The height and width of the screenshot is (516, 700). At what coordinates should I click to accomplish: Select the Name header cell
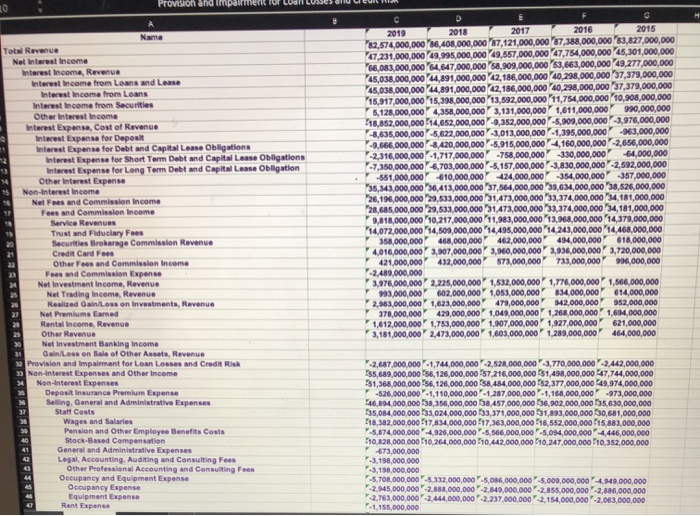tap(151, 37)
